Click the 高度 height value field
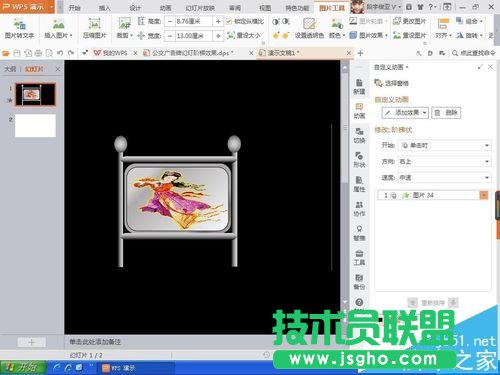The height and width of the screenshot is (375, 500). (193, 21)
